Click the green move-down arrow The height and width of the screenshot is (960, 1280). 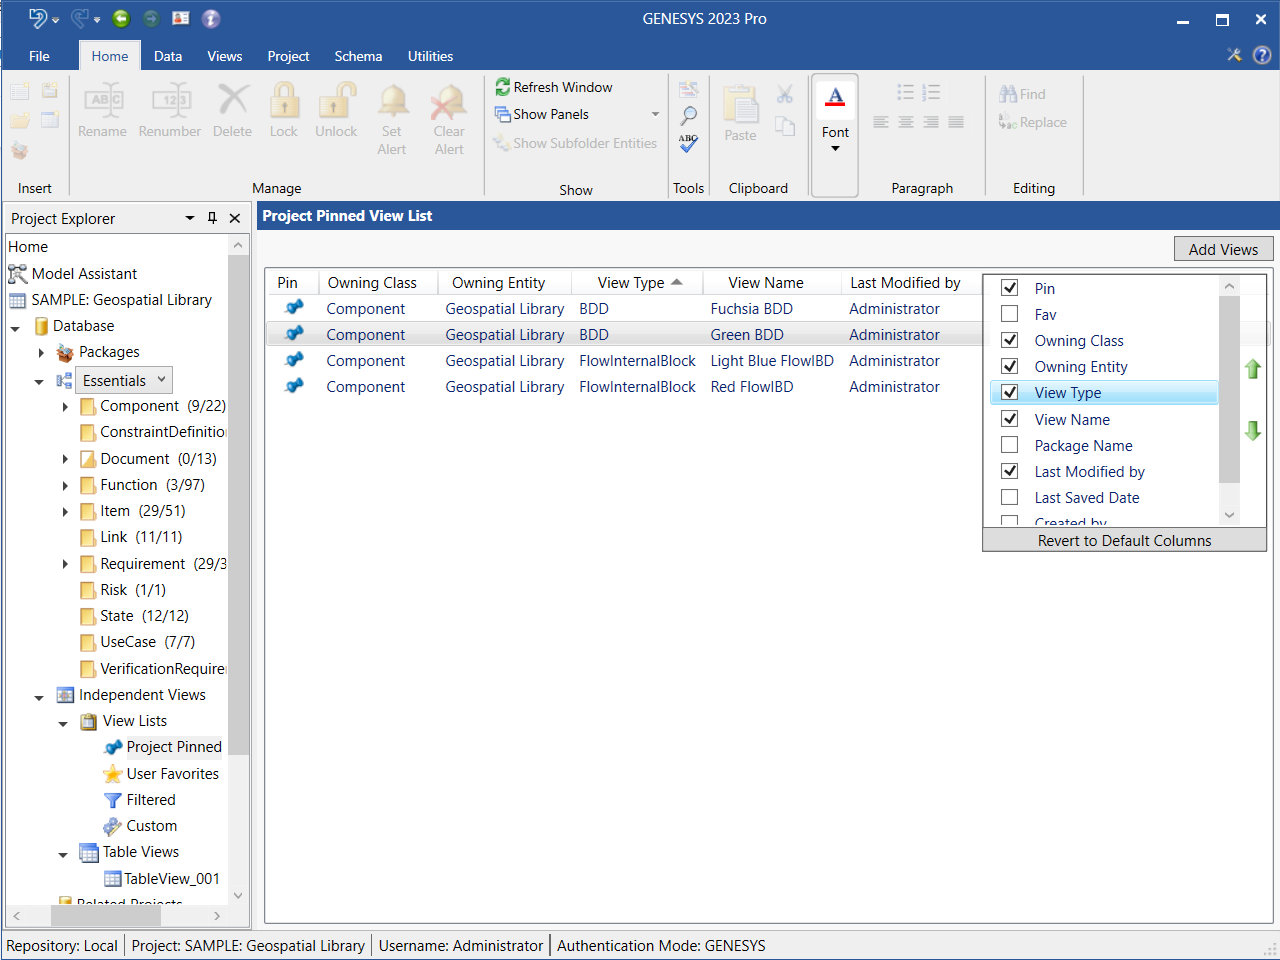(1252, 431)
